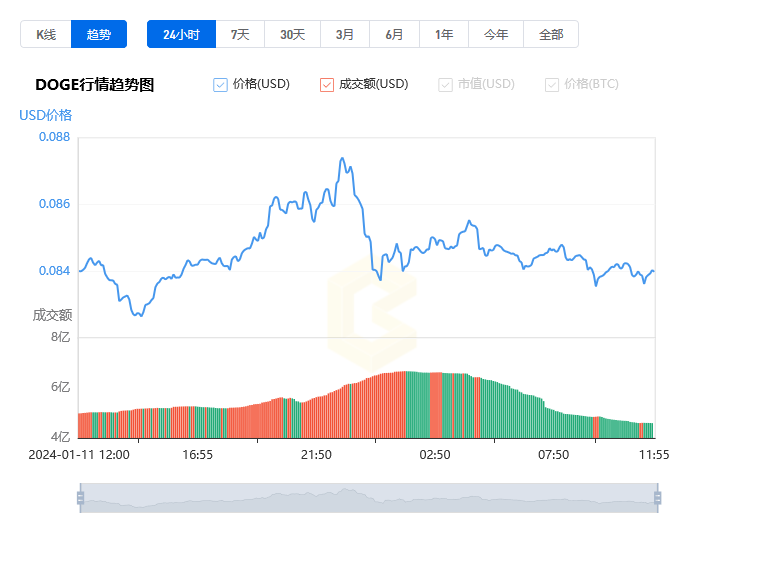
Task: Switch to the K线 chart view
Action: click(46, 34)
